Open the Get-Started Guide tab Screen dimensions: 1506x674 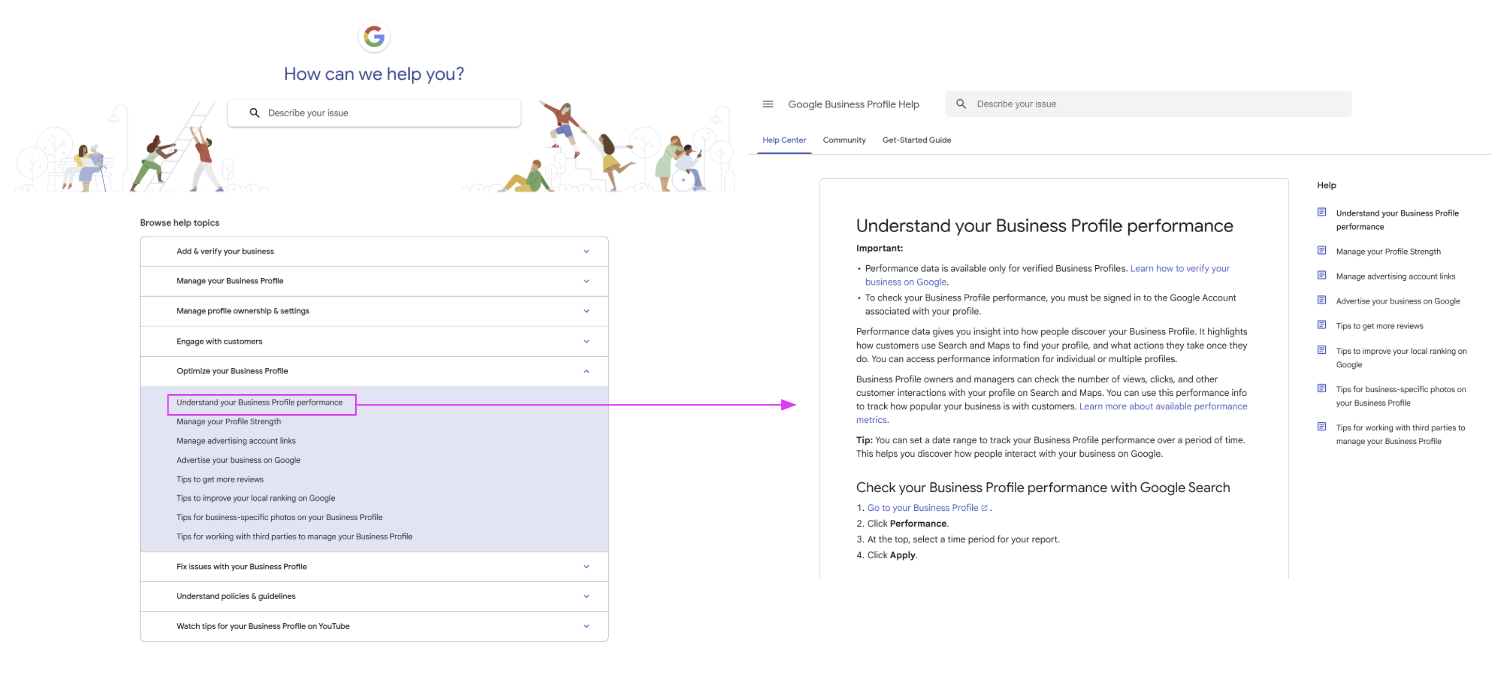click(x=917, y=140)
